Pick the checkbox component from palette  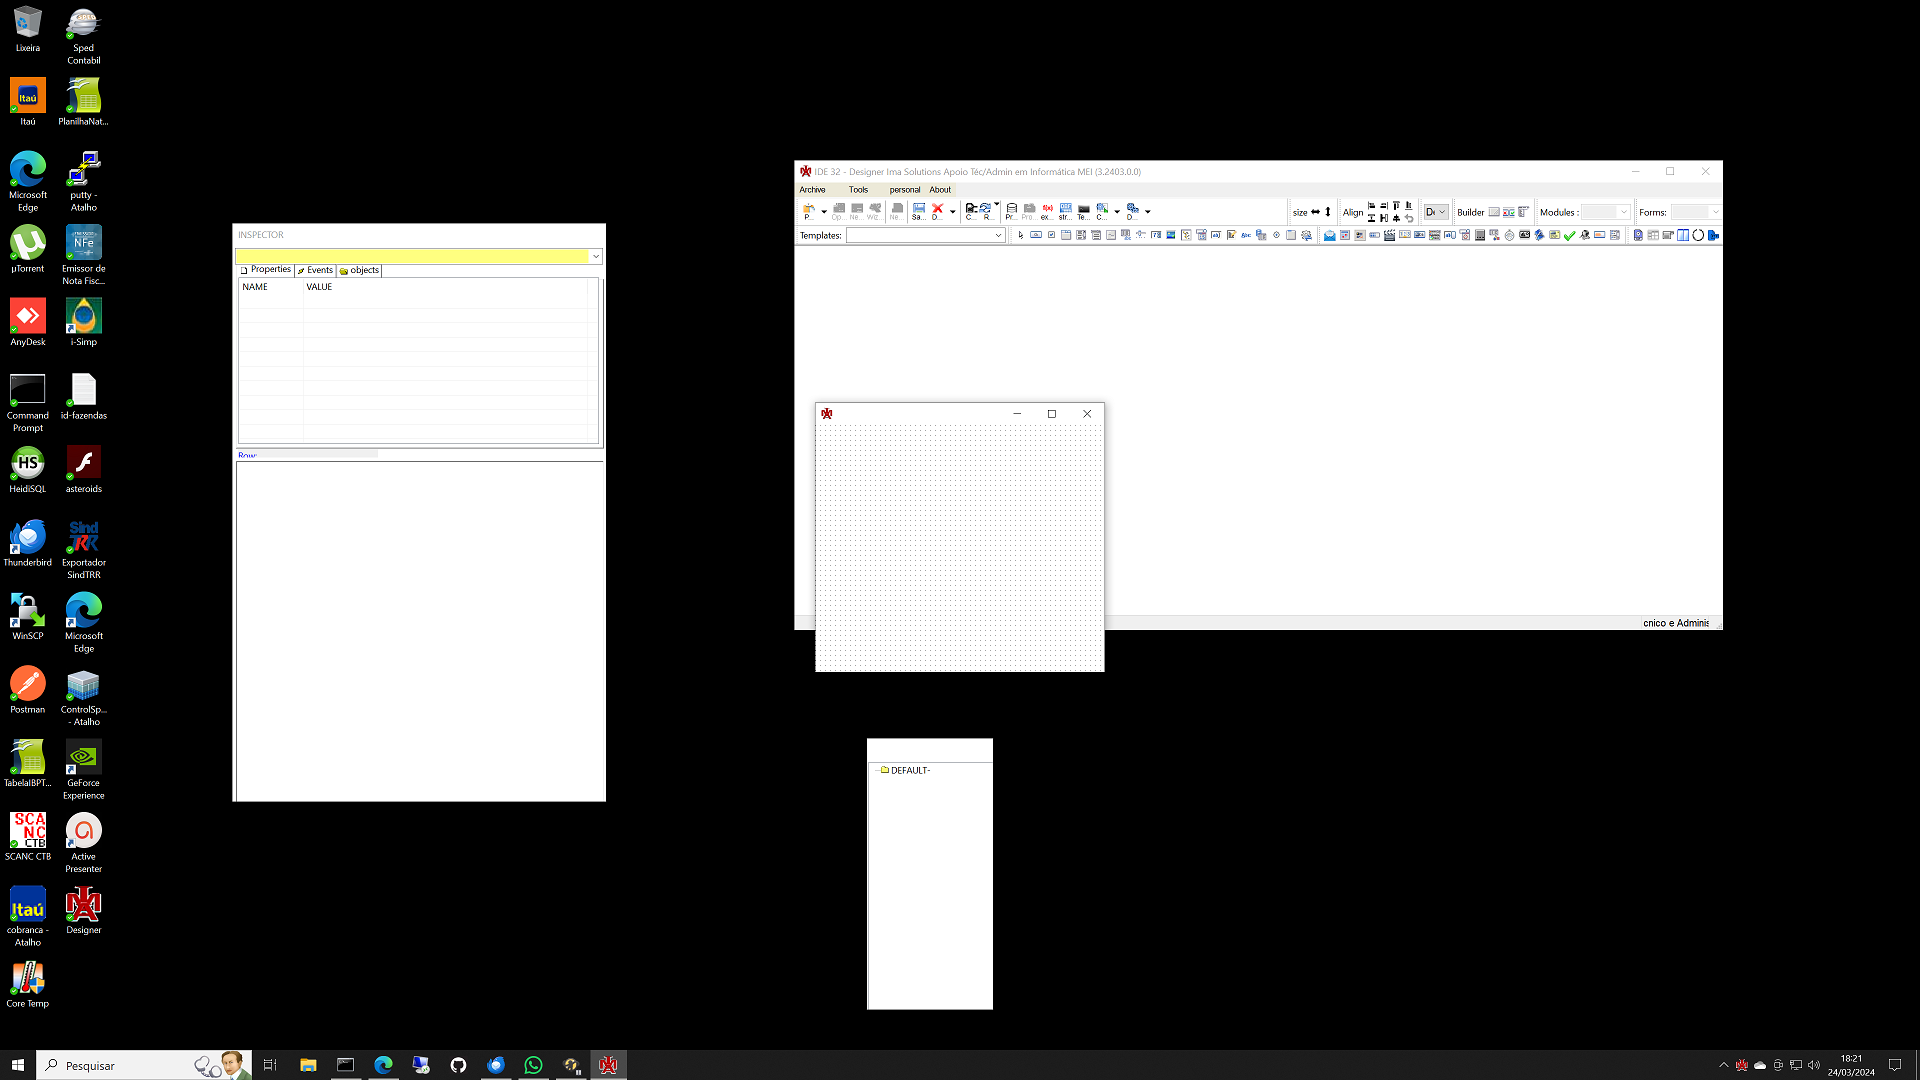1051,236
